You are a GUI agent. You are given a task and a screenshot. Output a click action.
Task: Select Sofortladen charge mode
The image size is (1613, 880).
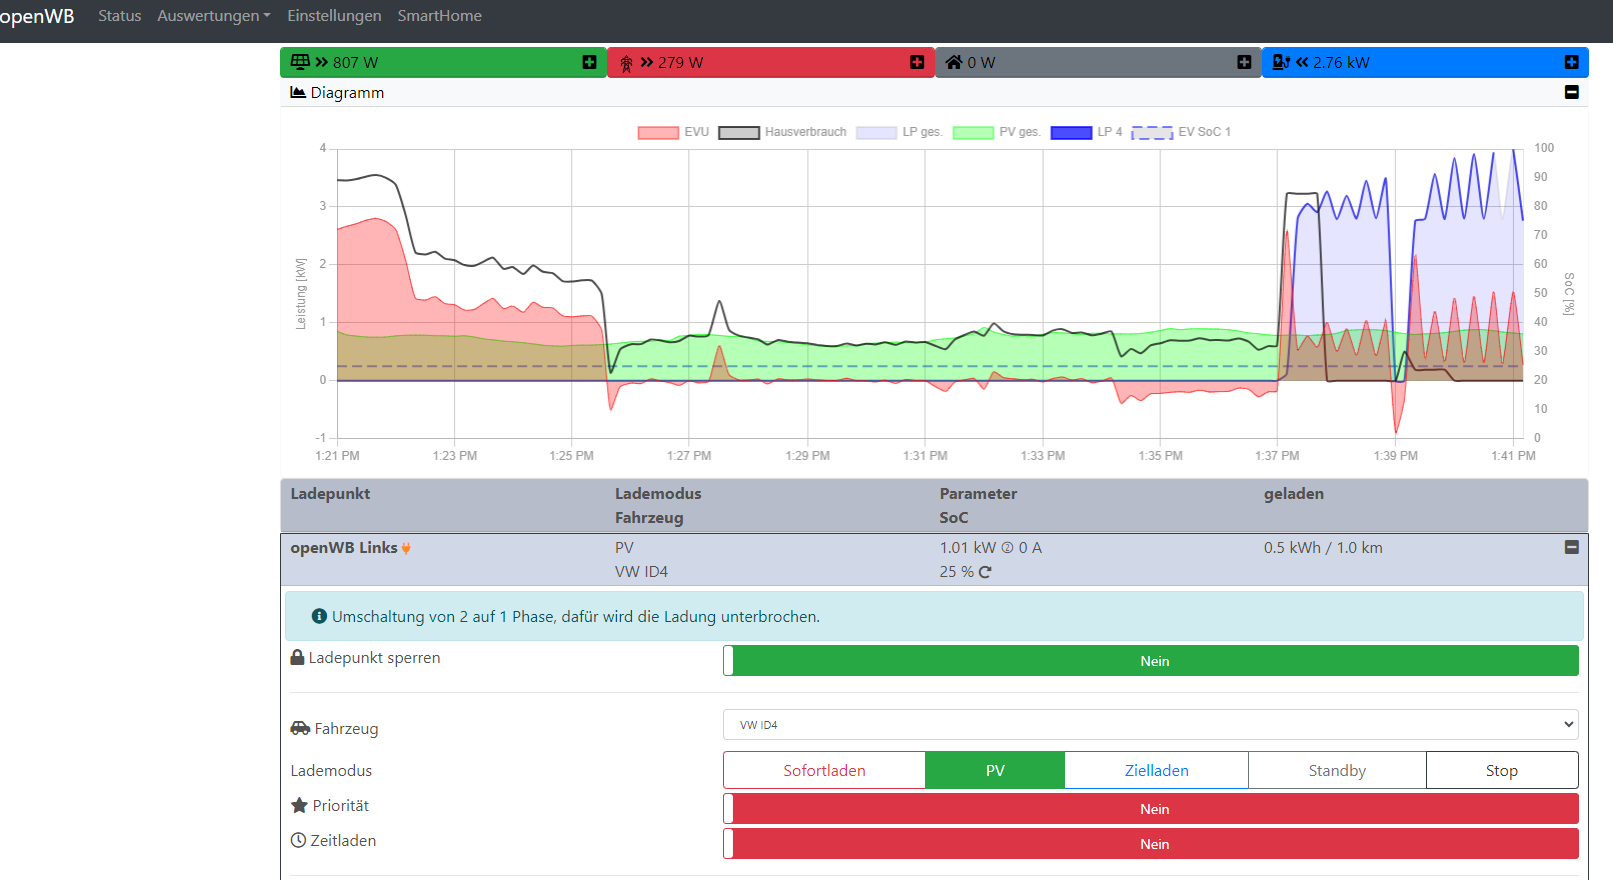tap(824, 770)
